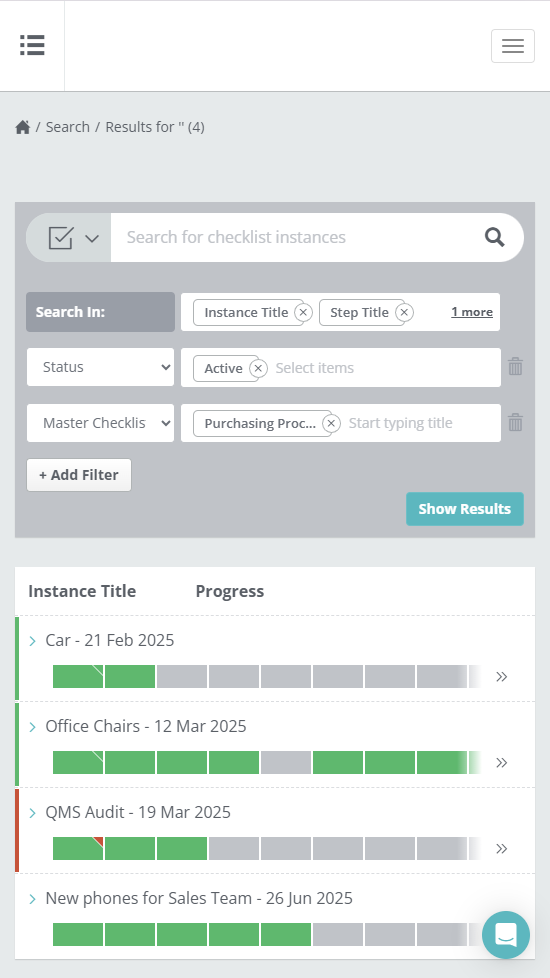The image size is (550, 978).
Task: Click the magnifying glass search icon
Action: tap(495, 237)
